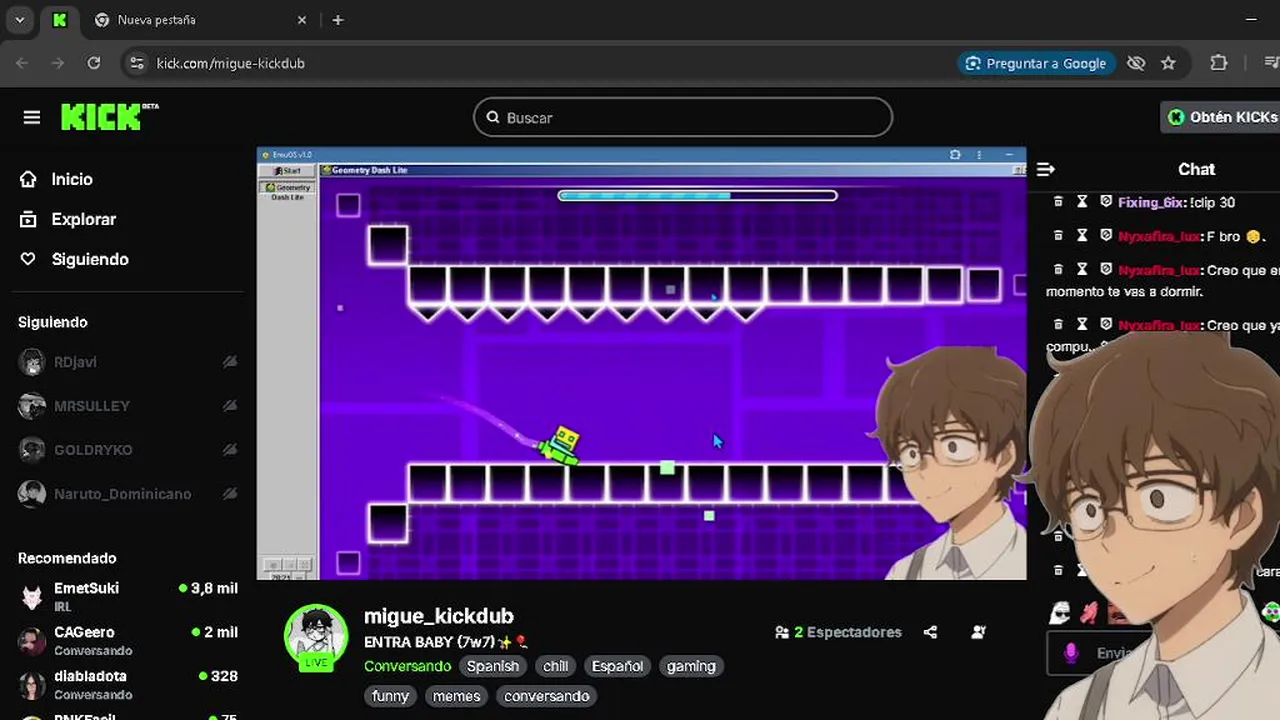Screen dimensions: 1280x720
Task: Timeout sender of "F bro" with hourglass icon
Action: coord(1082,236)
